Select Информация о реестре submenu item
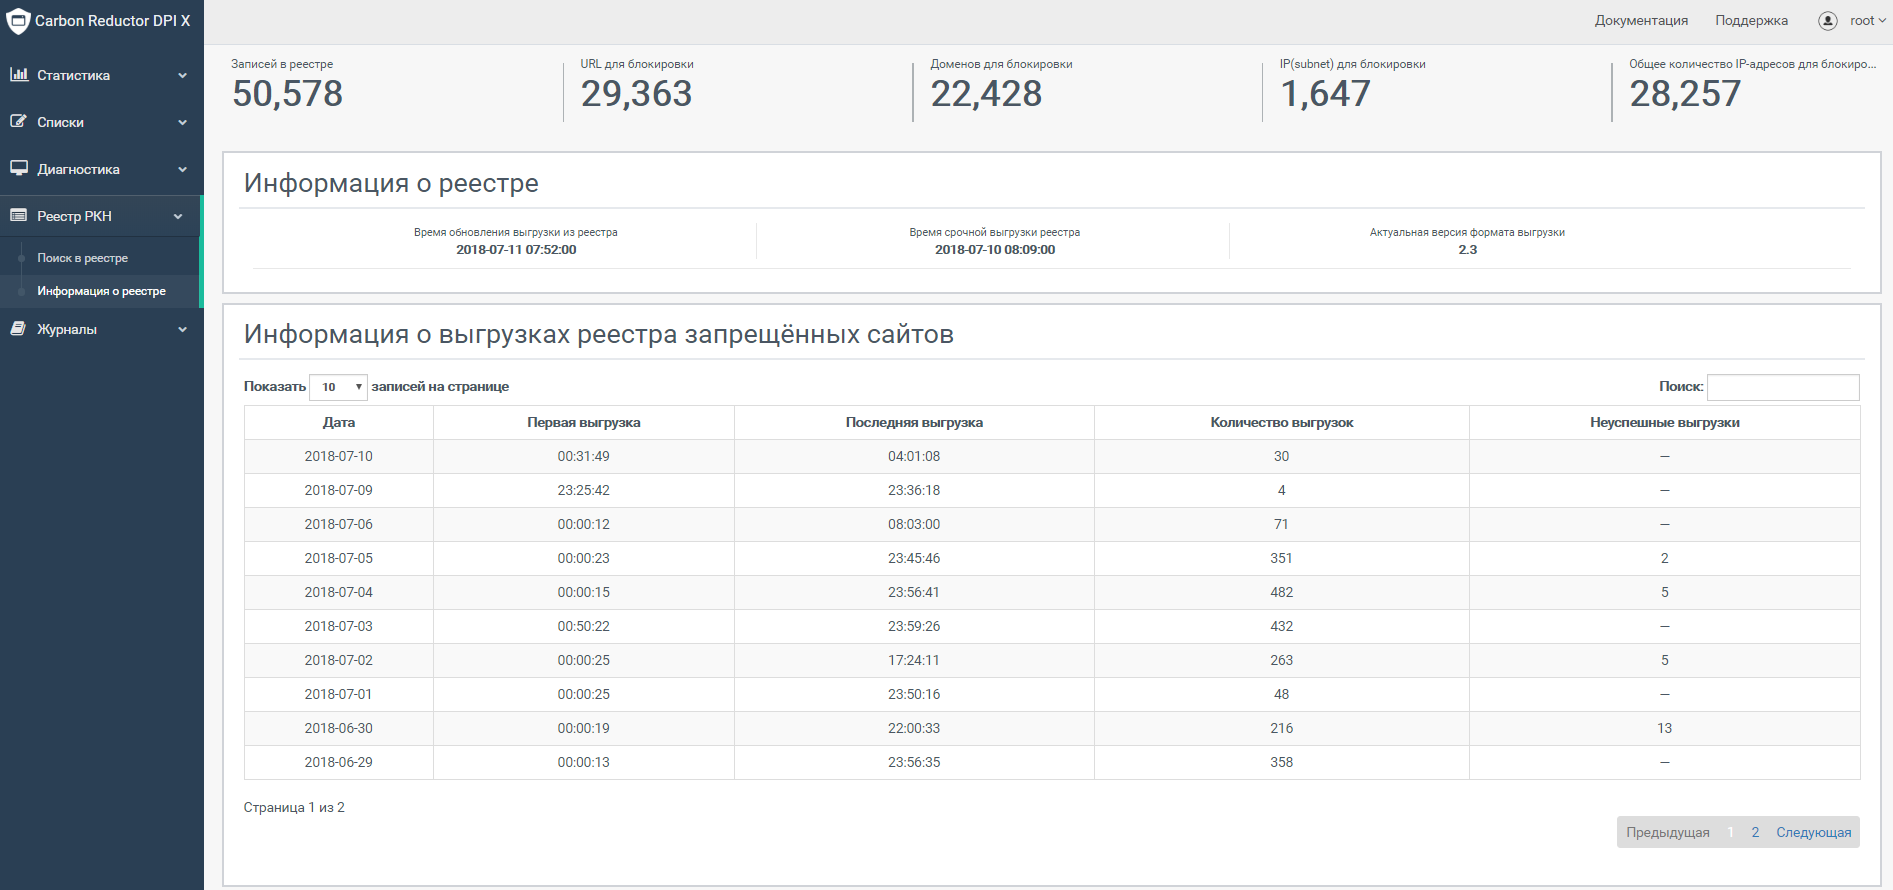Viewport: 1893px width, 890px height. pos(101,291)
